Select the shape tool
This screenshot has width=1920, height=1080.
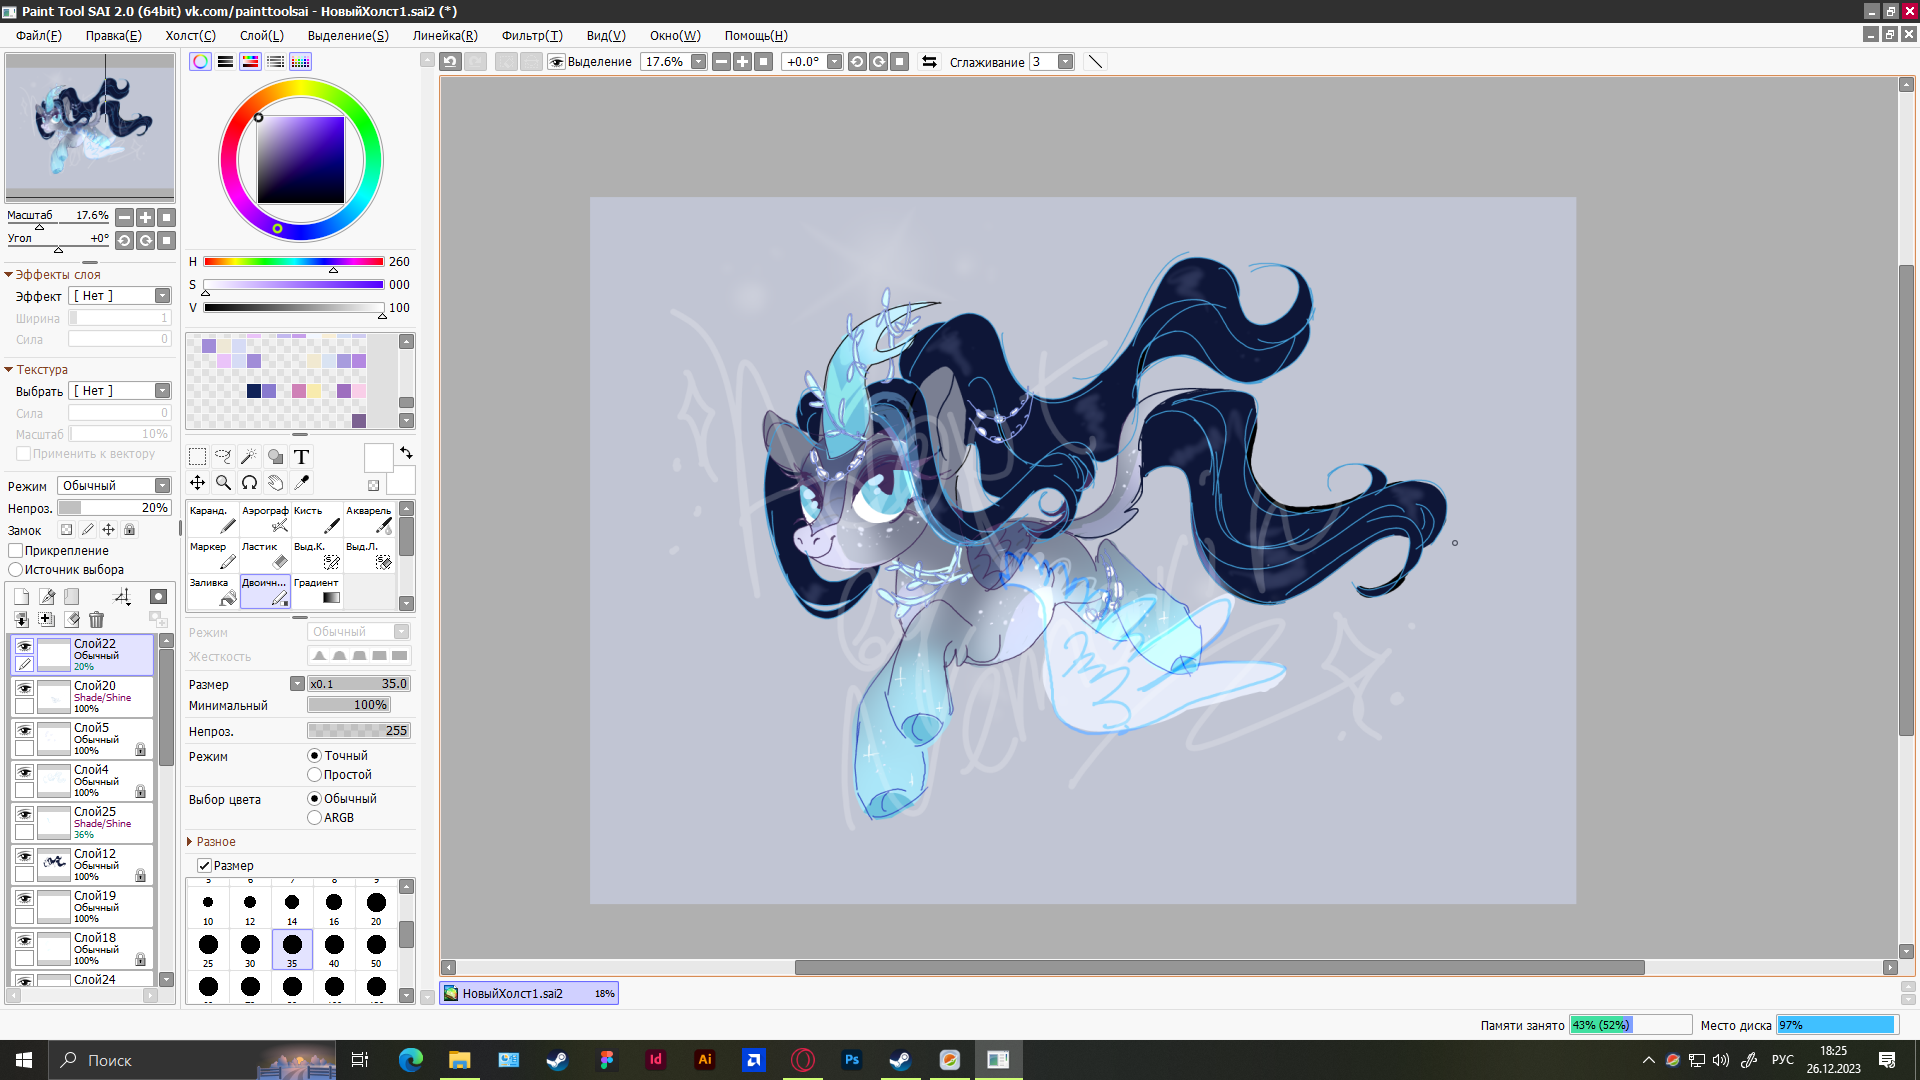[x=275, y=457]
